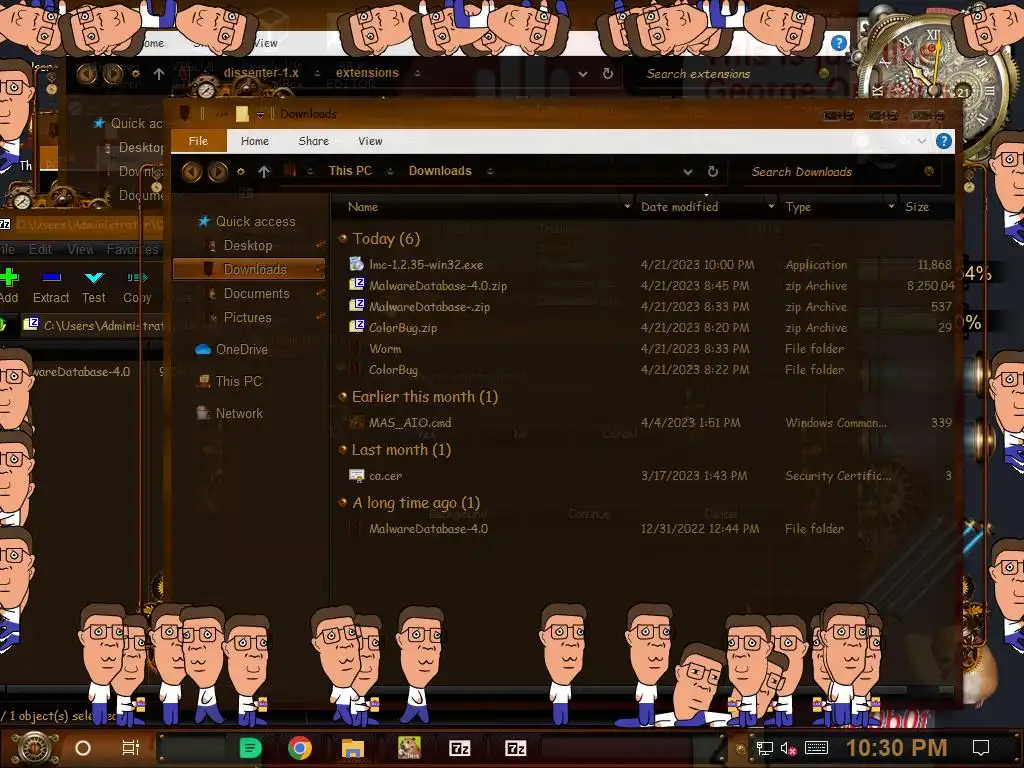Open the File ribbon tab in Downloads window
1024x768 pixels.
199,141
